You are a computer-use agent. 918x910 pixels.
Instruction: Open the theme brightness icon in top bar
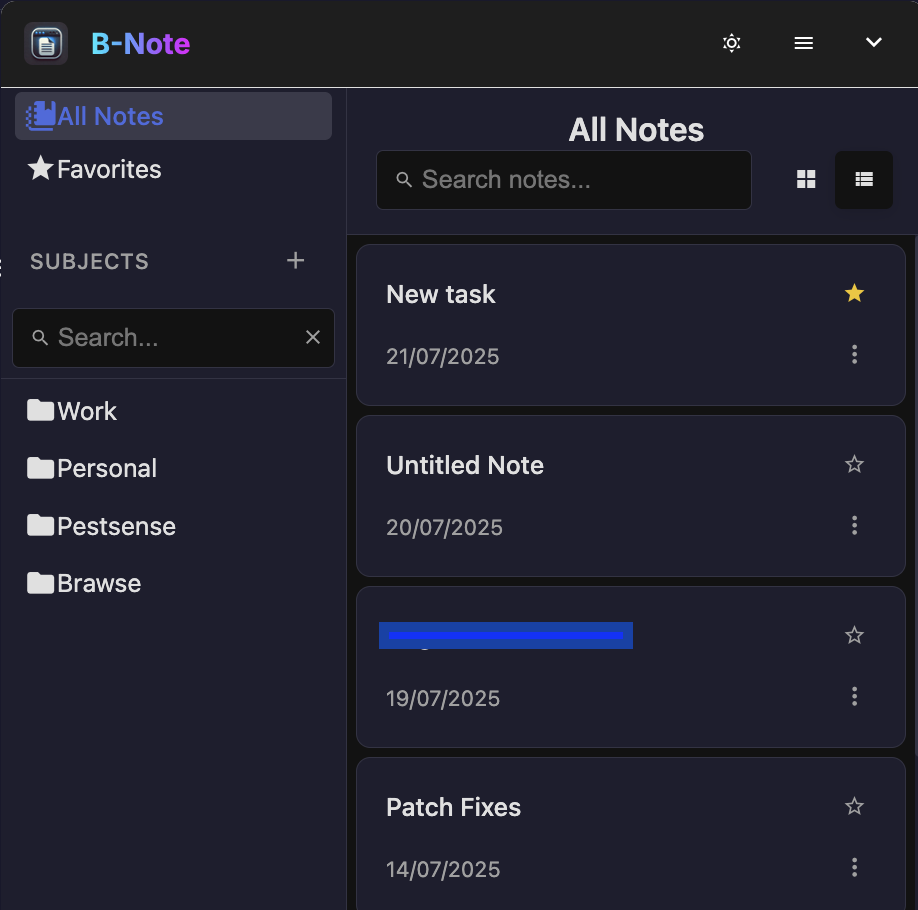coord(731,43)
